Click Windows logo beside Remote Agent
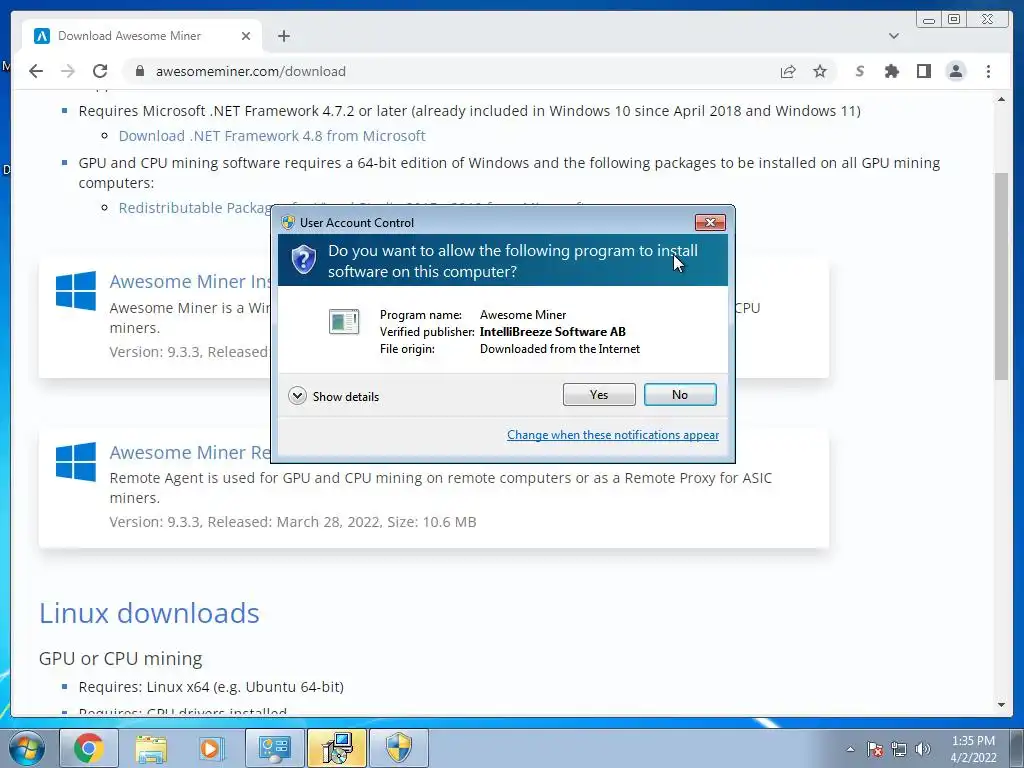1024x768 pixels. tap(76, 461)
